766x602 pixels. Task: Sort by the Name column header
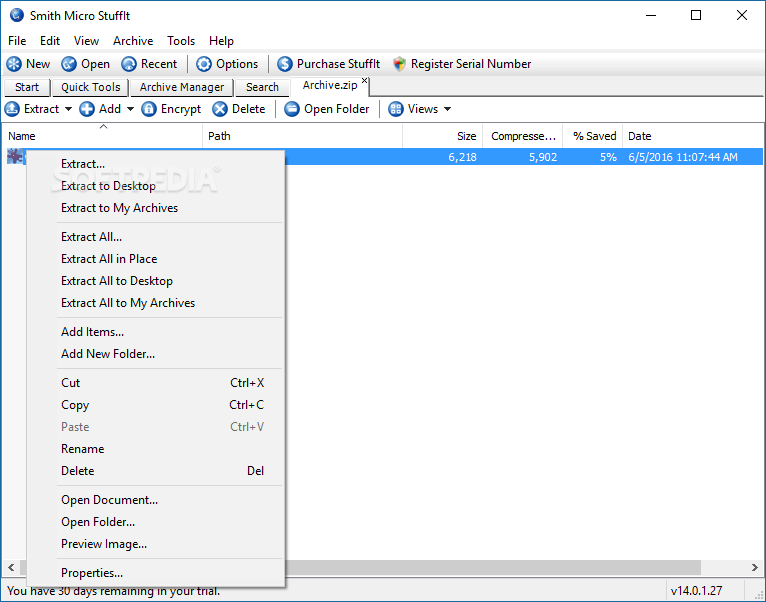click(x=103, y=136)
